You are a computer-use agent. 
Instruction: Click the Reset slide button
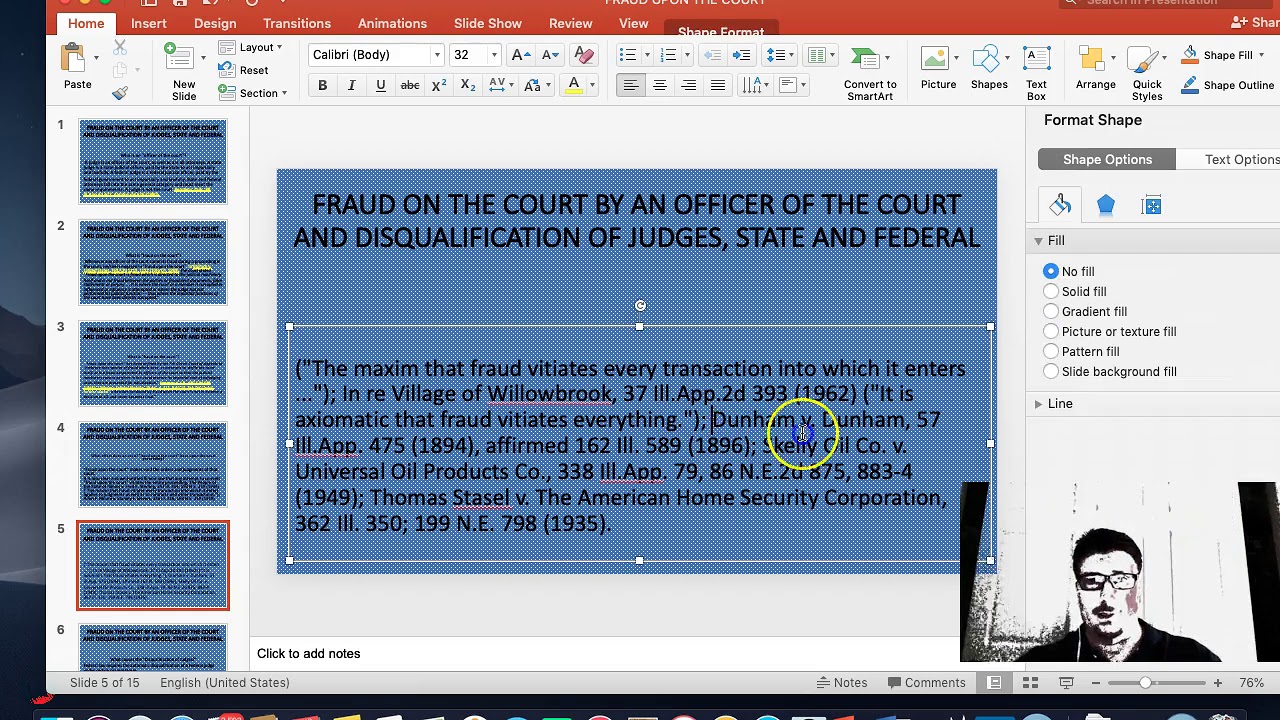tap(243, 70)
